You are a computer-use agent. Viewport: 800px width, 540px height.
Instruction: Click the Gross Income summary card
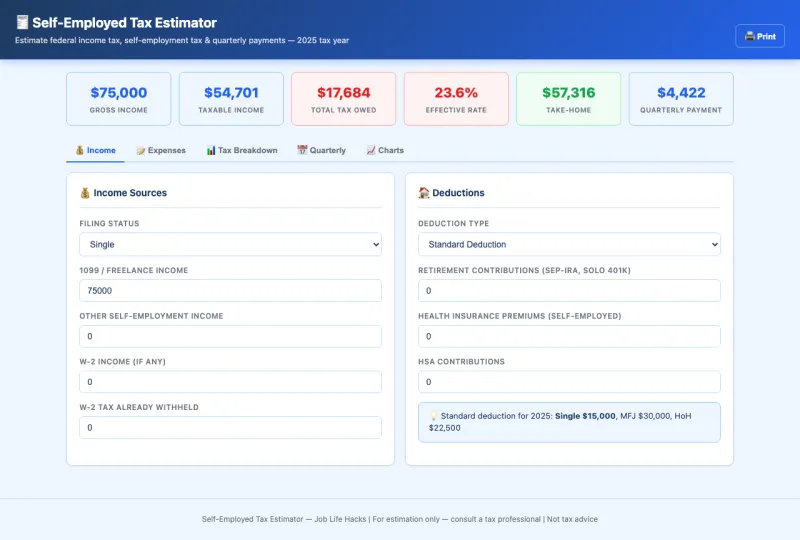click(x=118, y=99)
